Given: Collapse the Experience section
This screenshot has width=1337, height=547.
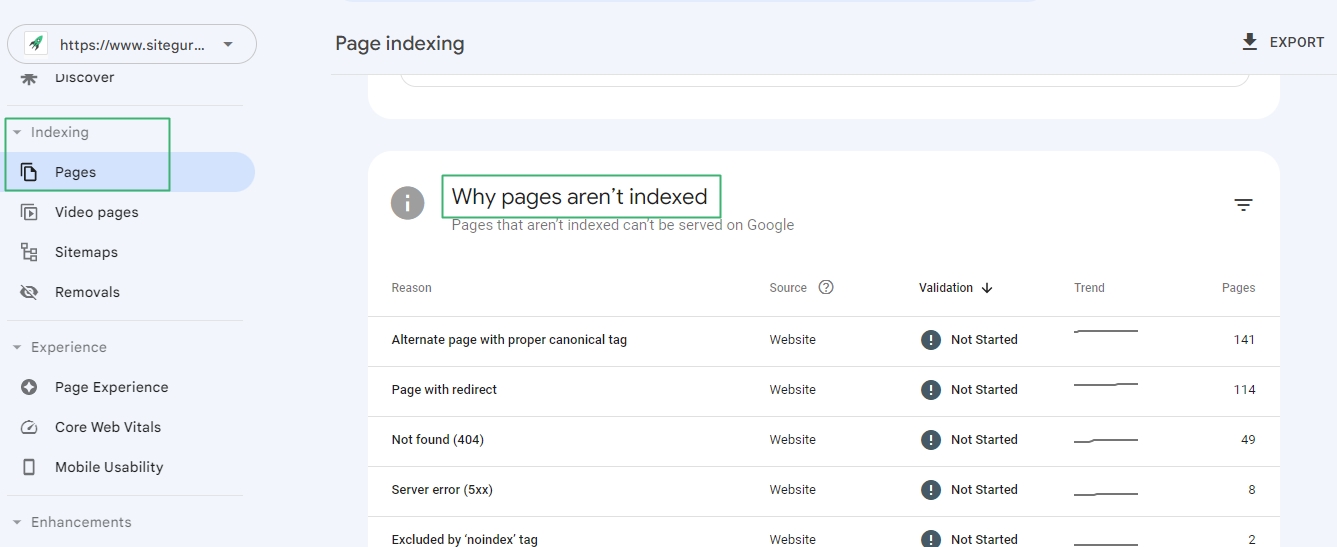Looking at the screenshot, I should [17, 347].
